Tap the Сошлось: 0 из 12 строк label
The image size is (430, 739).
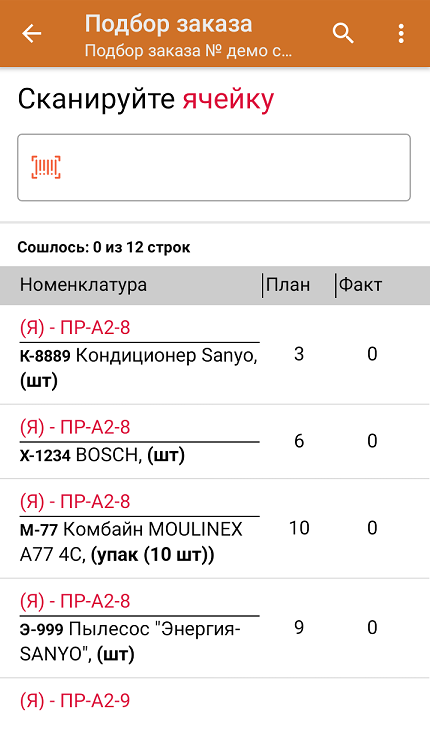coord(104,247)
